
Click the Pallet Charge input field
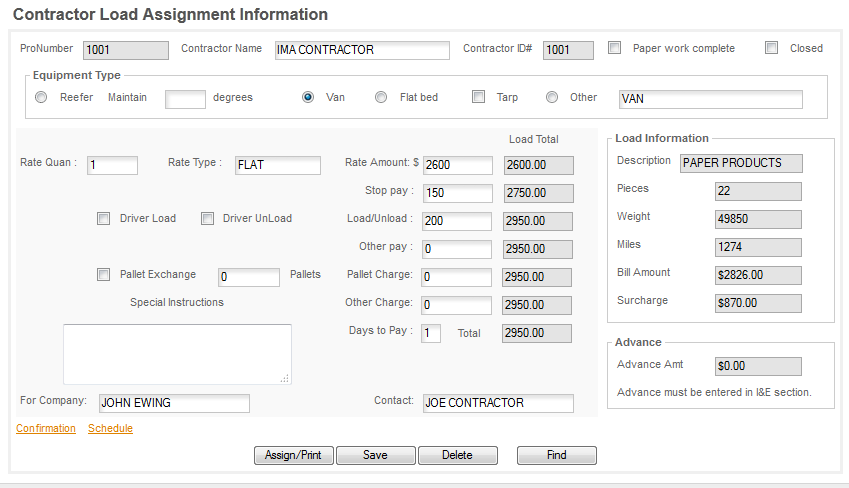click(457, 277)
